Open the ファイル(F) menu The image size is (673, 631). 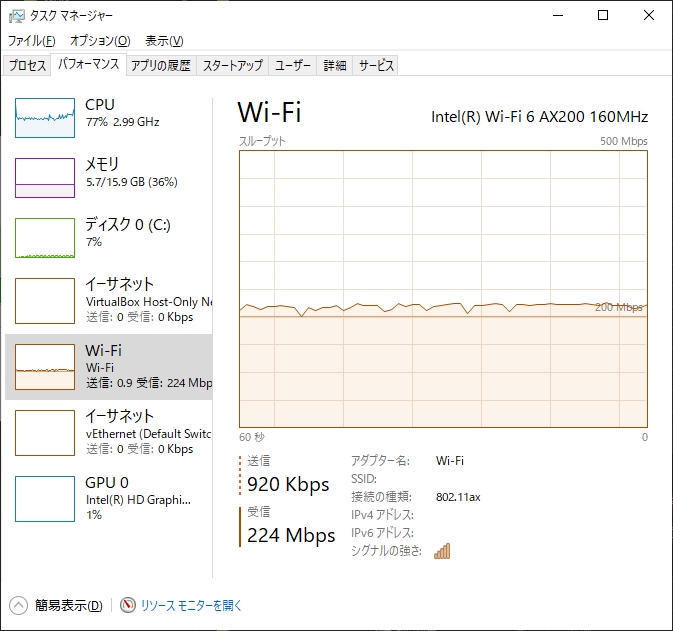click(32, 41)
